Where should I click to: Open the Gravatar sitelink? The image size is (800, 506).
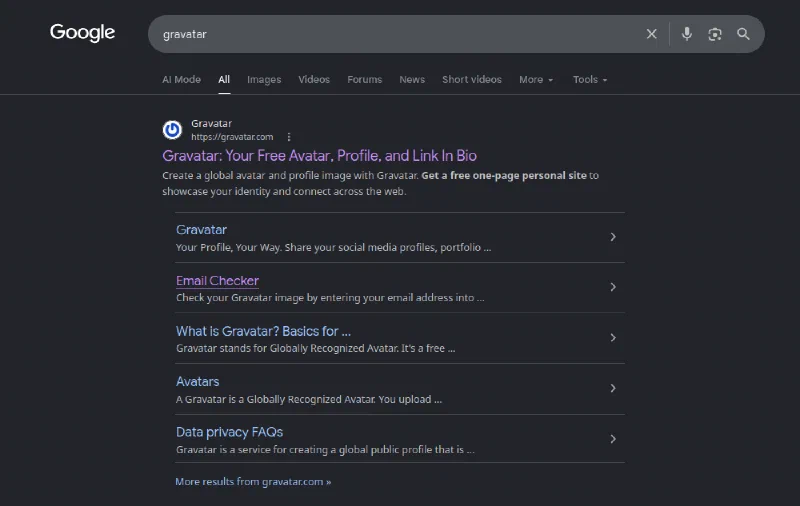tap(201, 230)
